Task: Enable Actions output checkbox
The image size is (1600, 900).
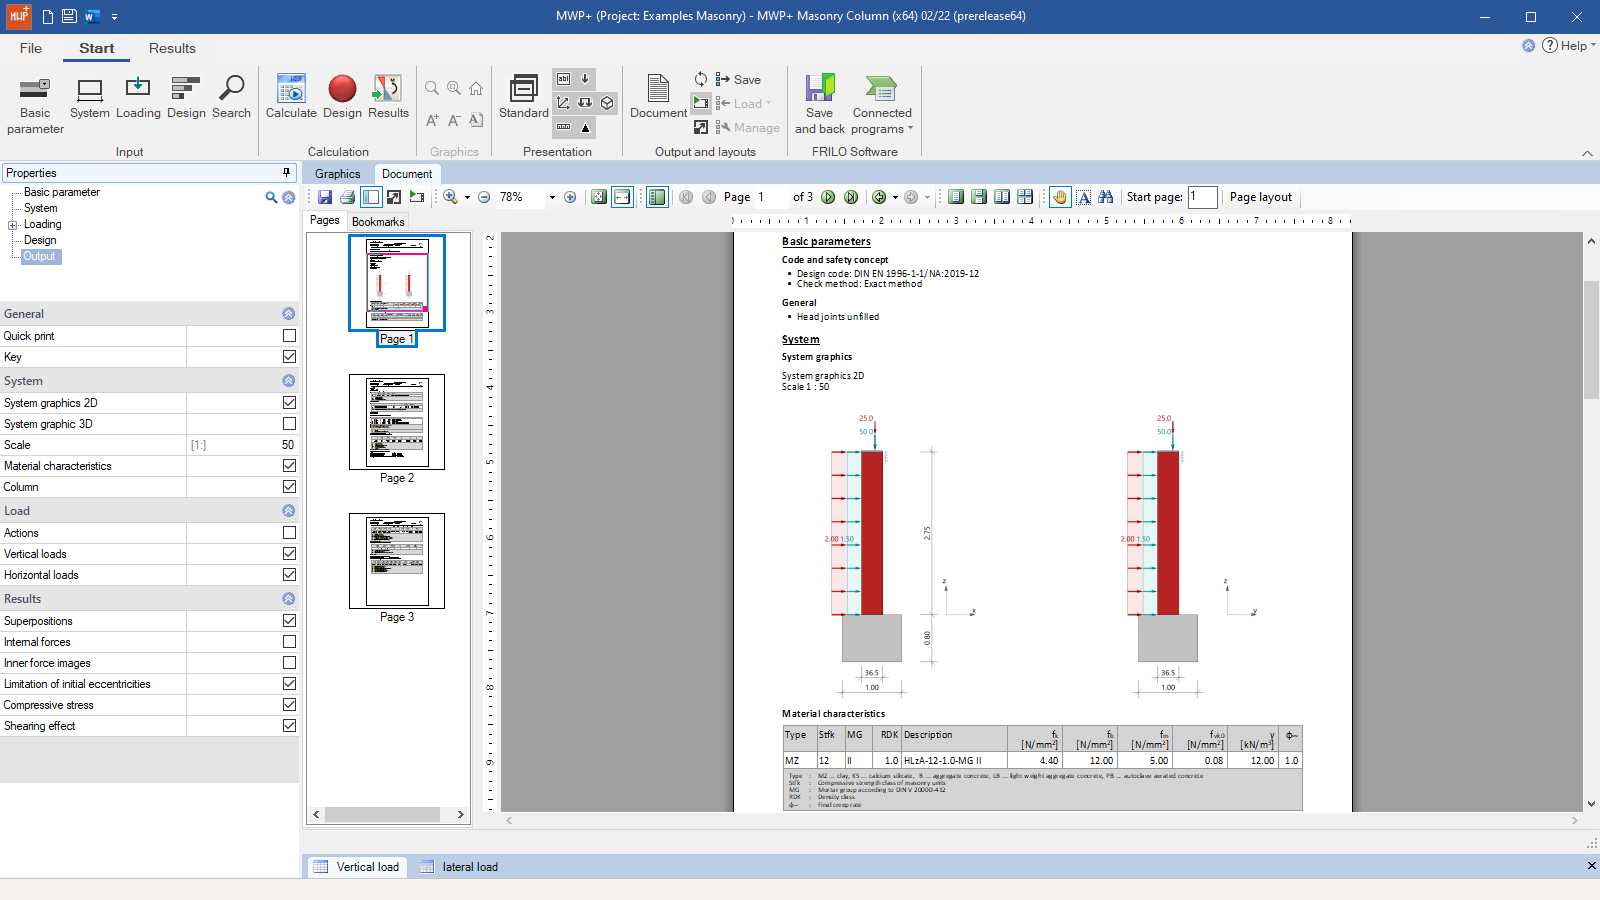Action: 289,533
